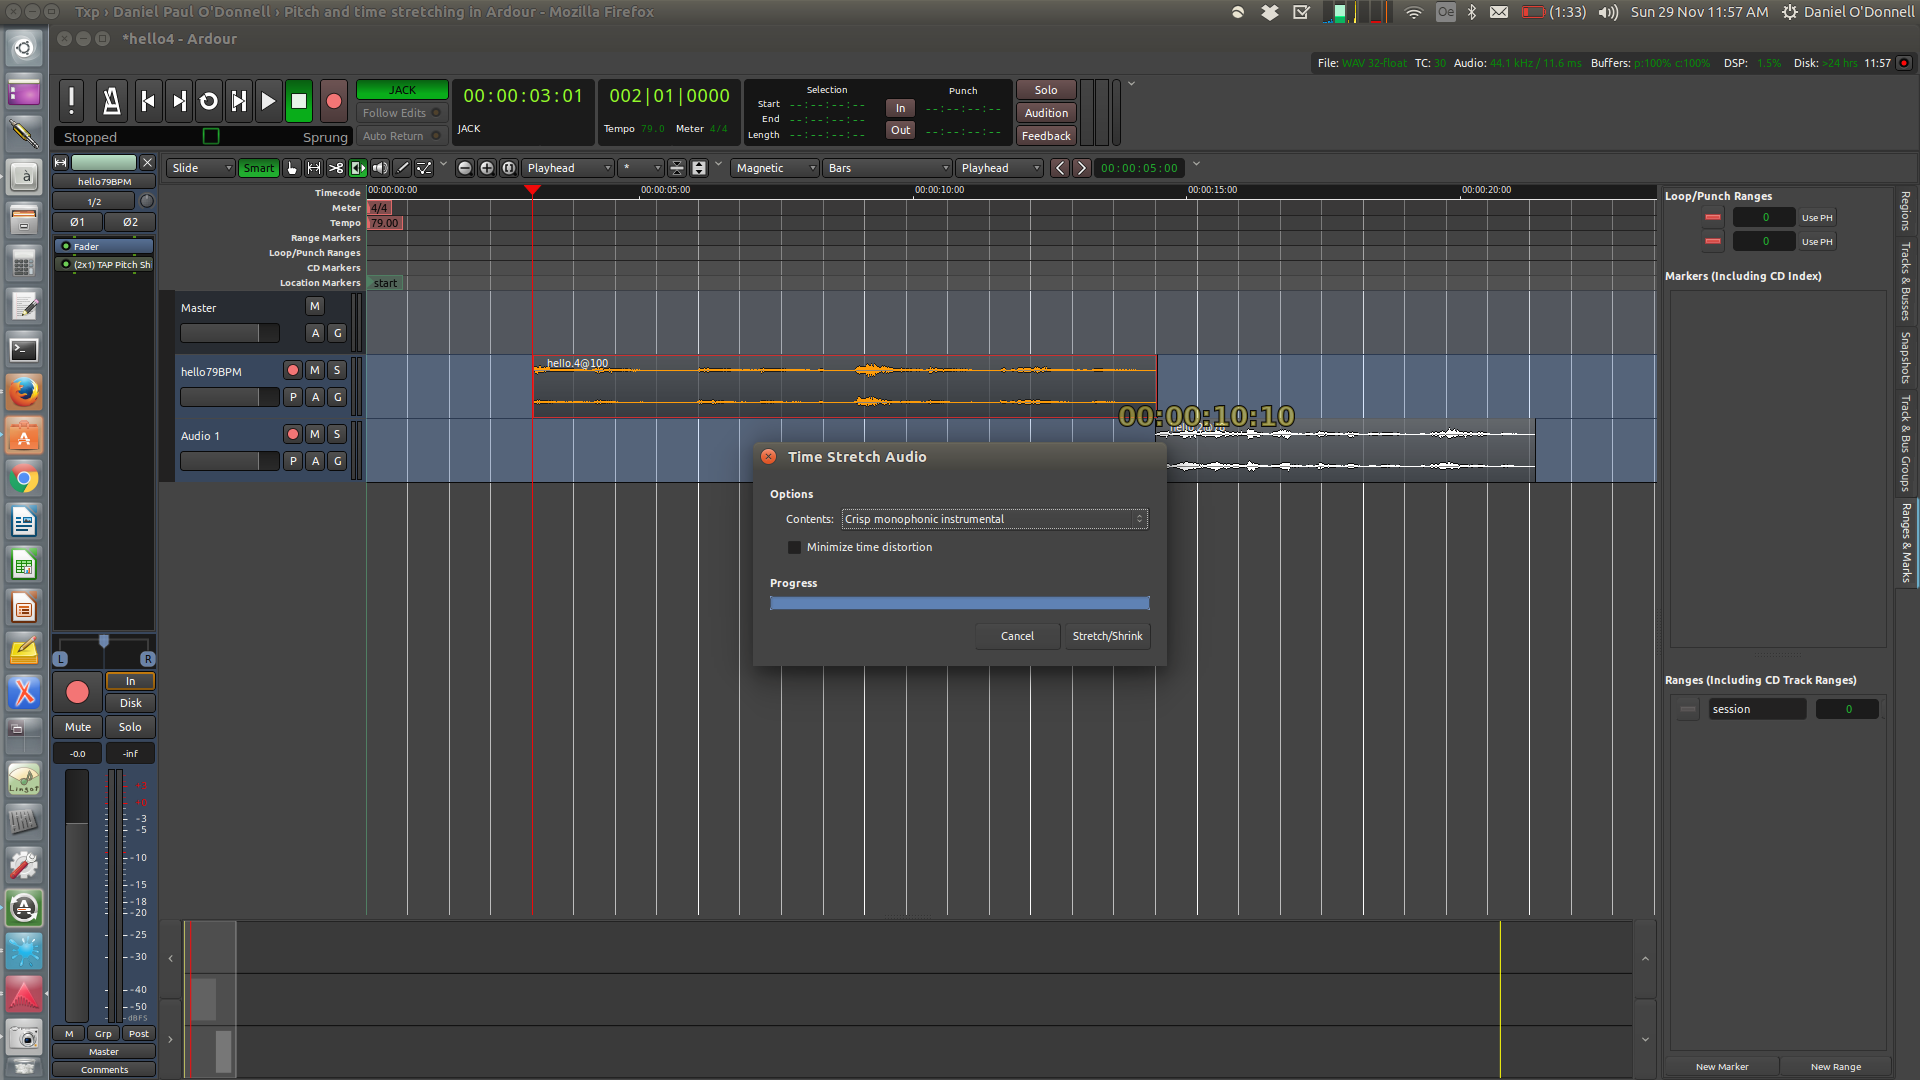Start playback from playhead
Screen dimensions: 1920x1080
[268, 100]
